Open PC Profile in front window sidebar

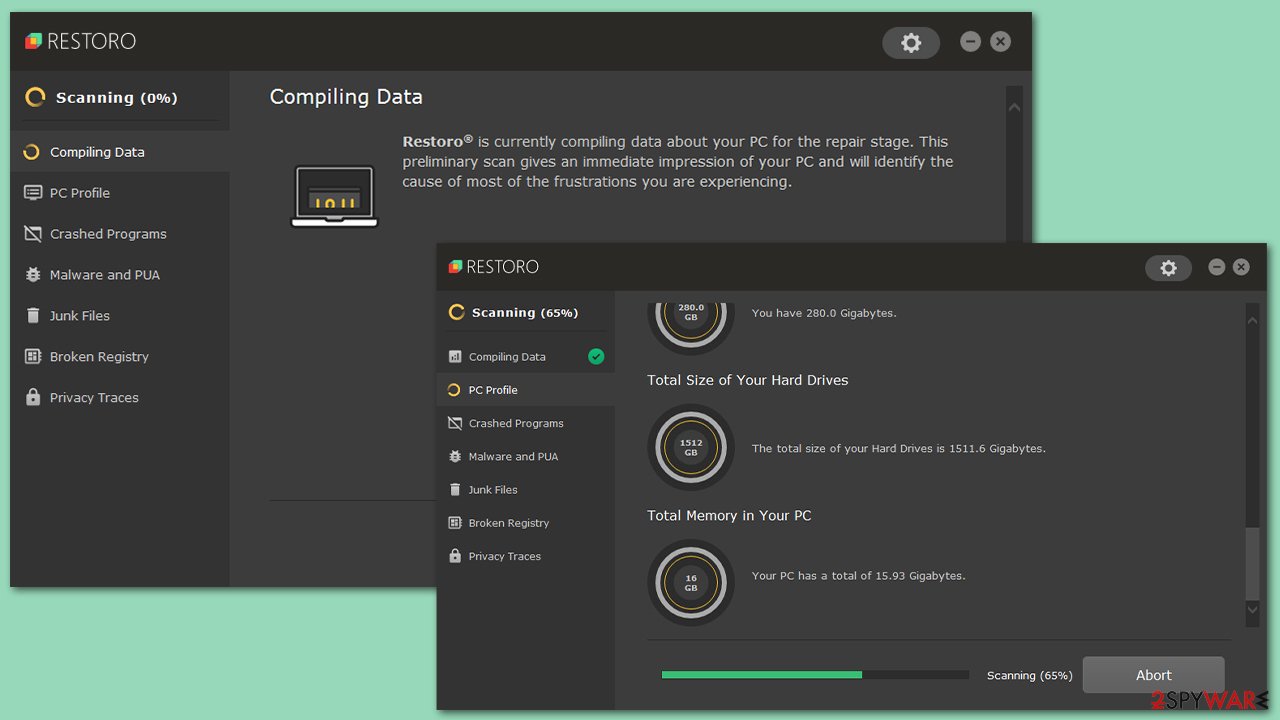coord(526,390)
